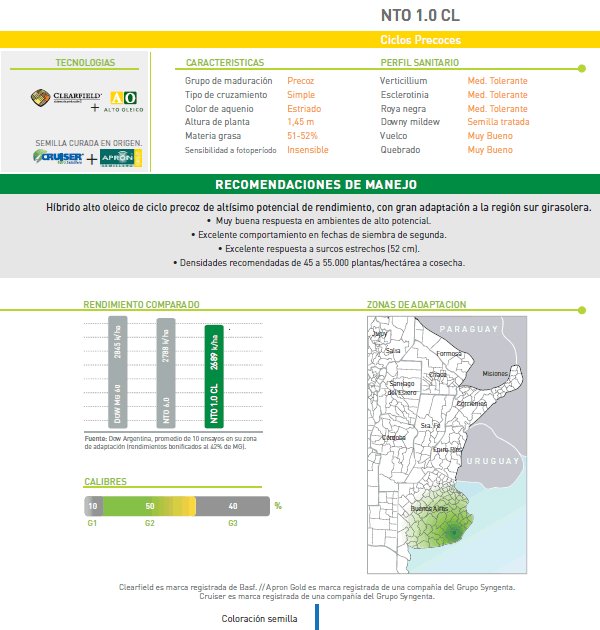
Task: Click the Perfil Sanitario heading
Action: pos(419,63)
